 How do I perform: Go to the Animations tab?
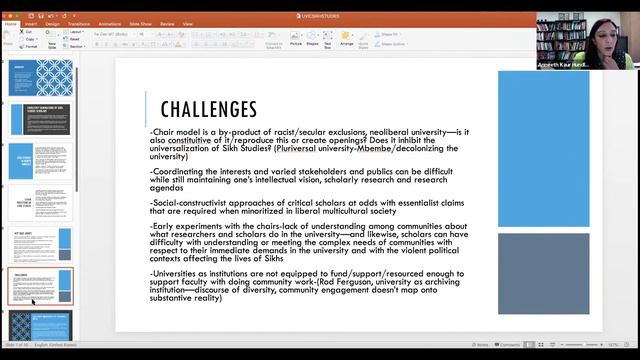point(110,24)
